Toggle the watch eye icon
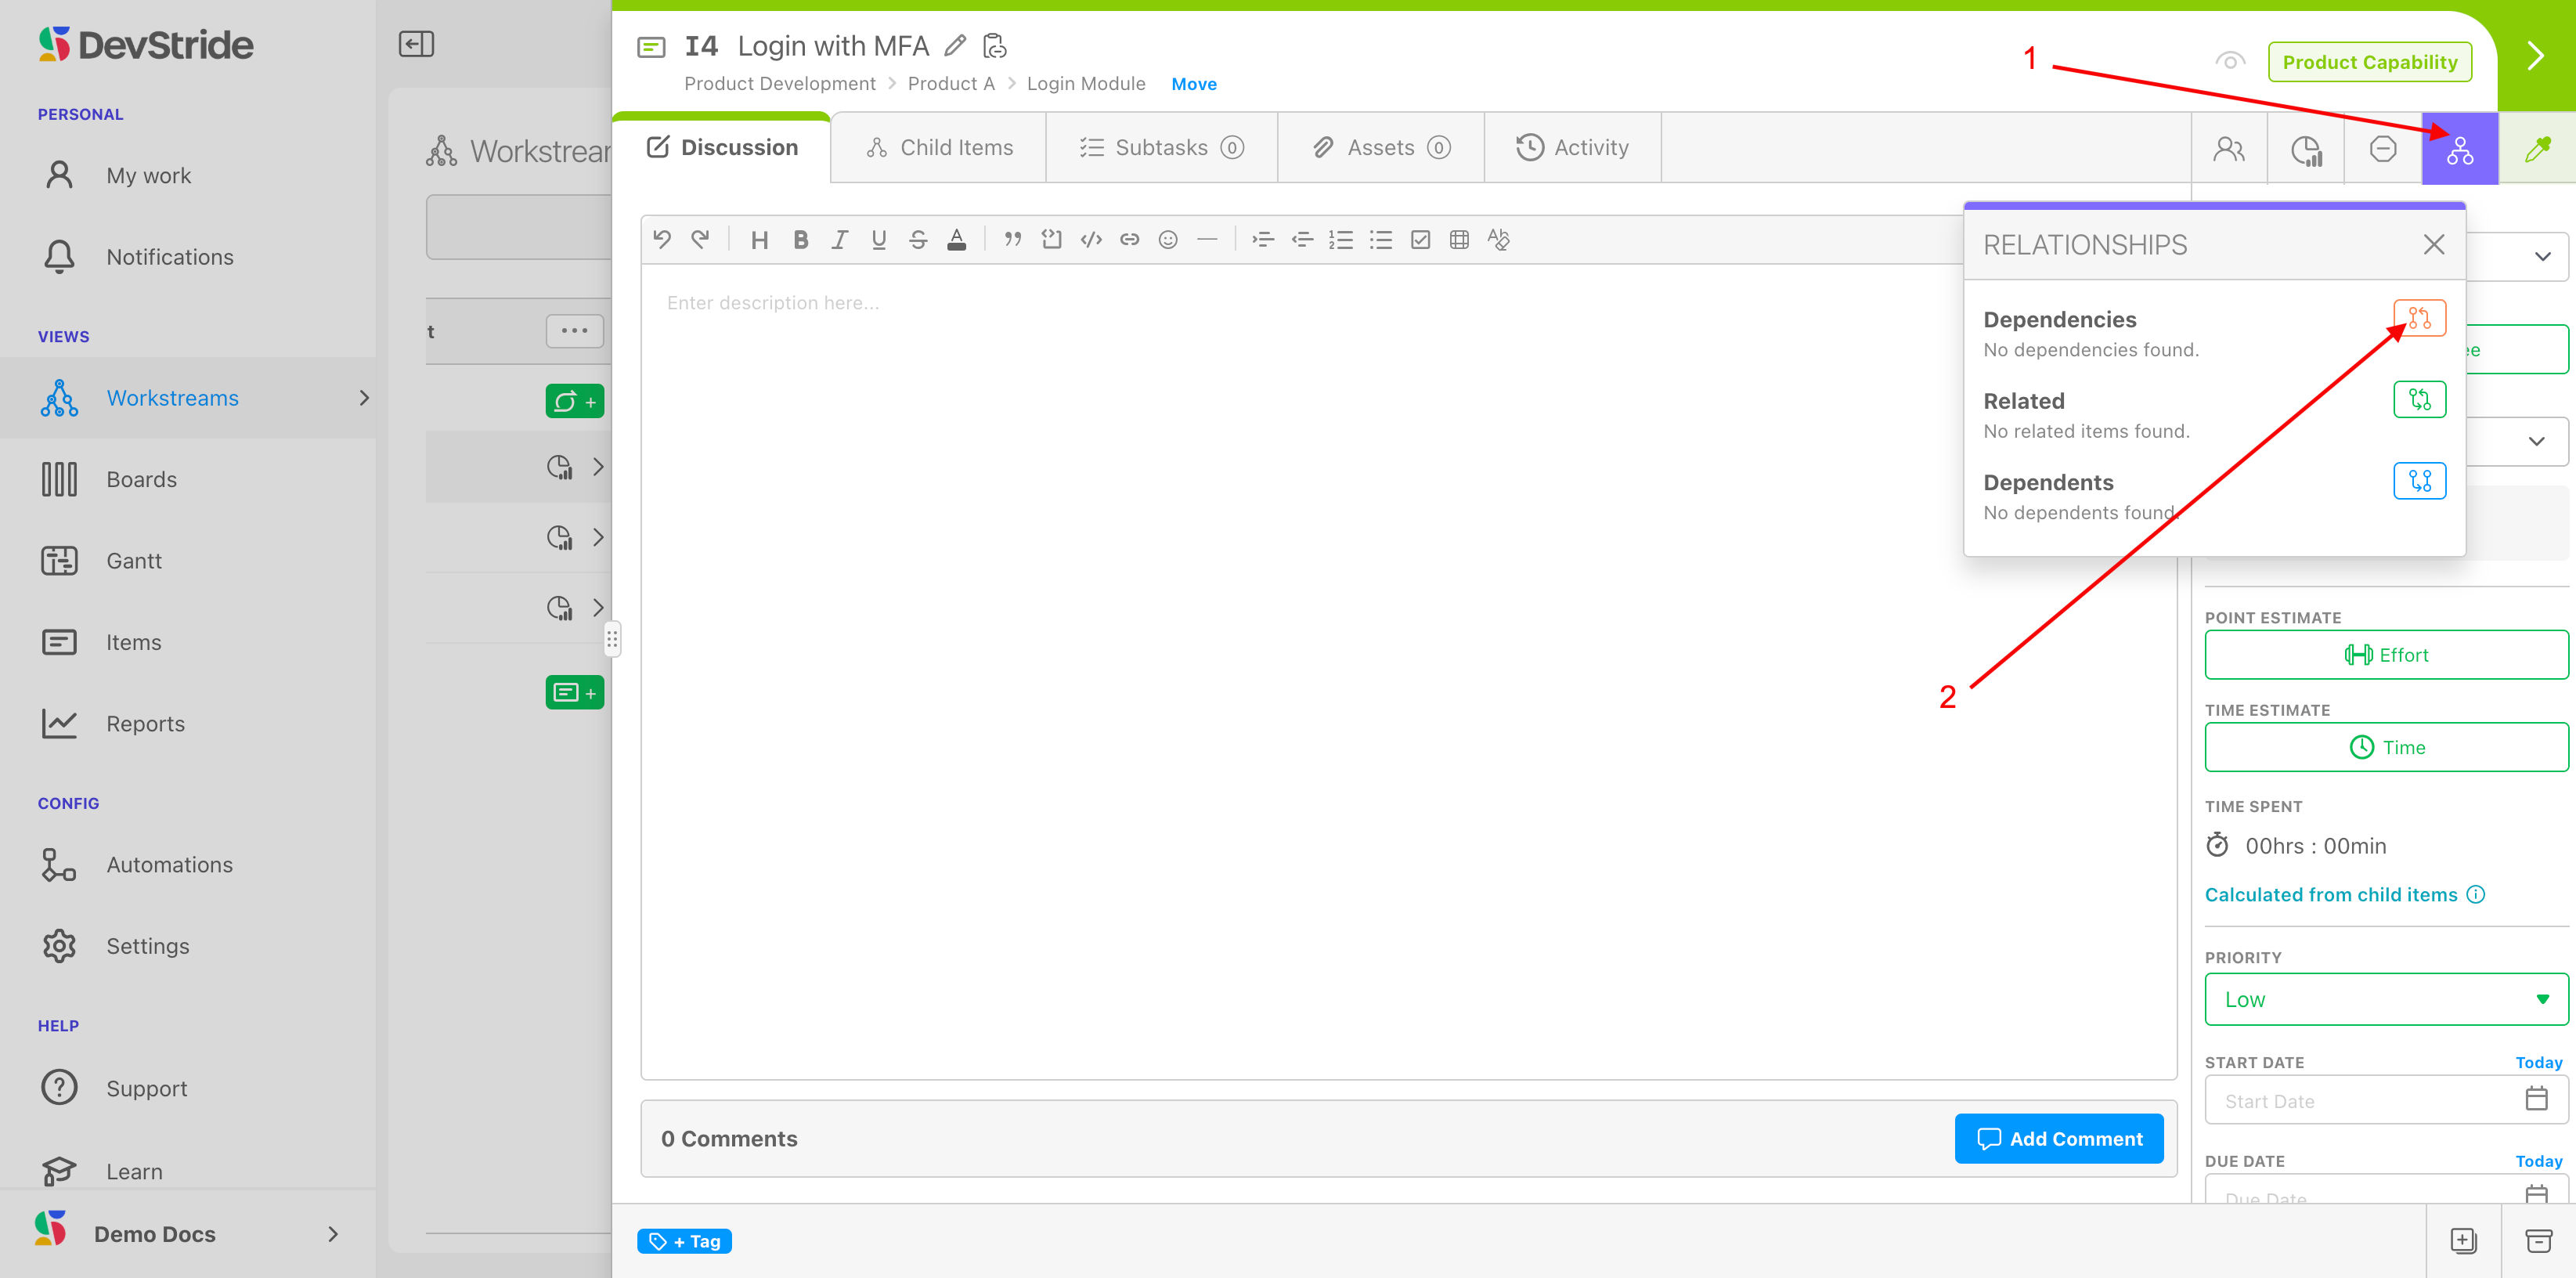Screen dimensions: 2576x1278 2229,61
